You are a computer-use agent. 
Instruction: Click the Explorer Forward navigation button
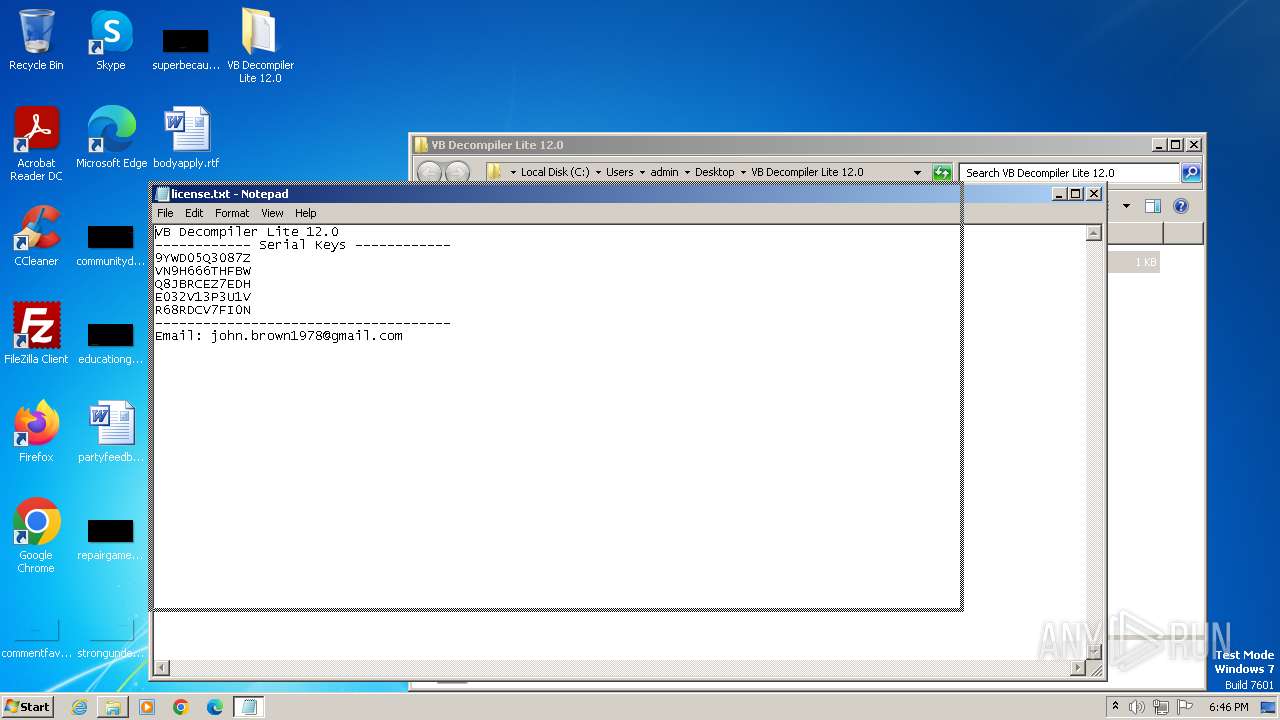[457, 172]
